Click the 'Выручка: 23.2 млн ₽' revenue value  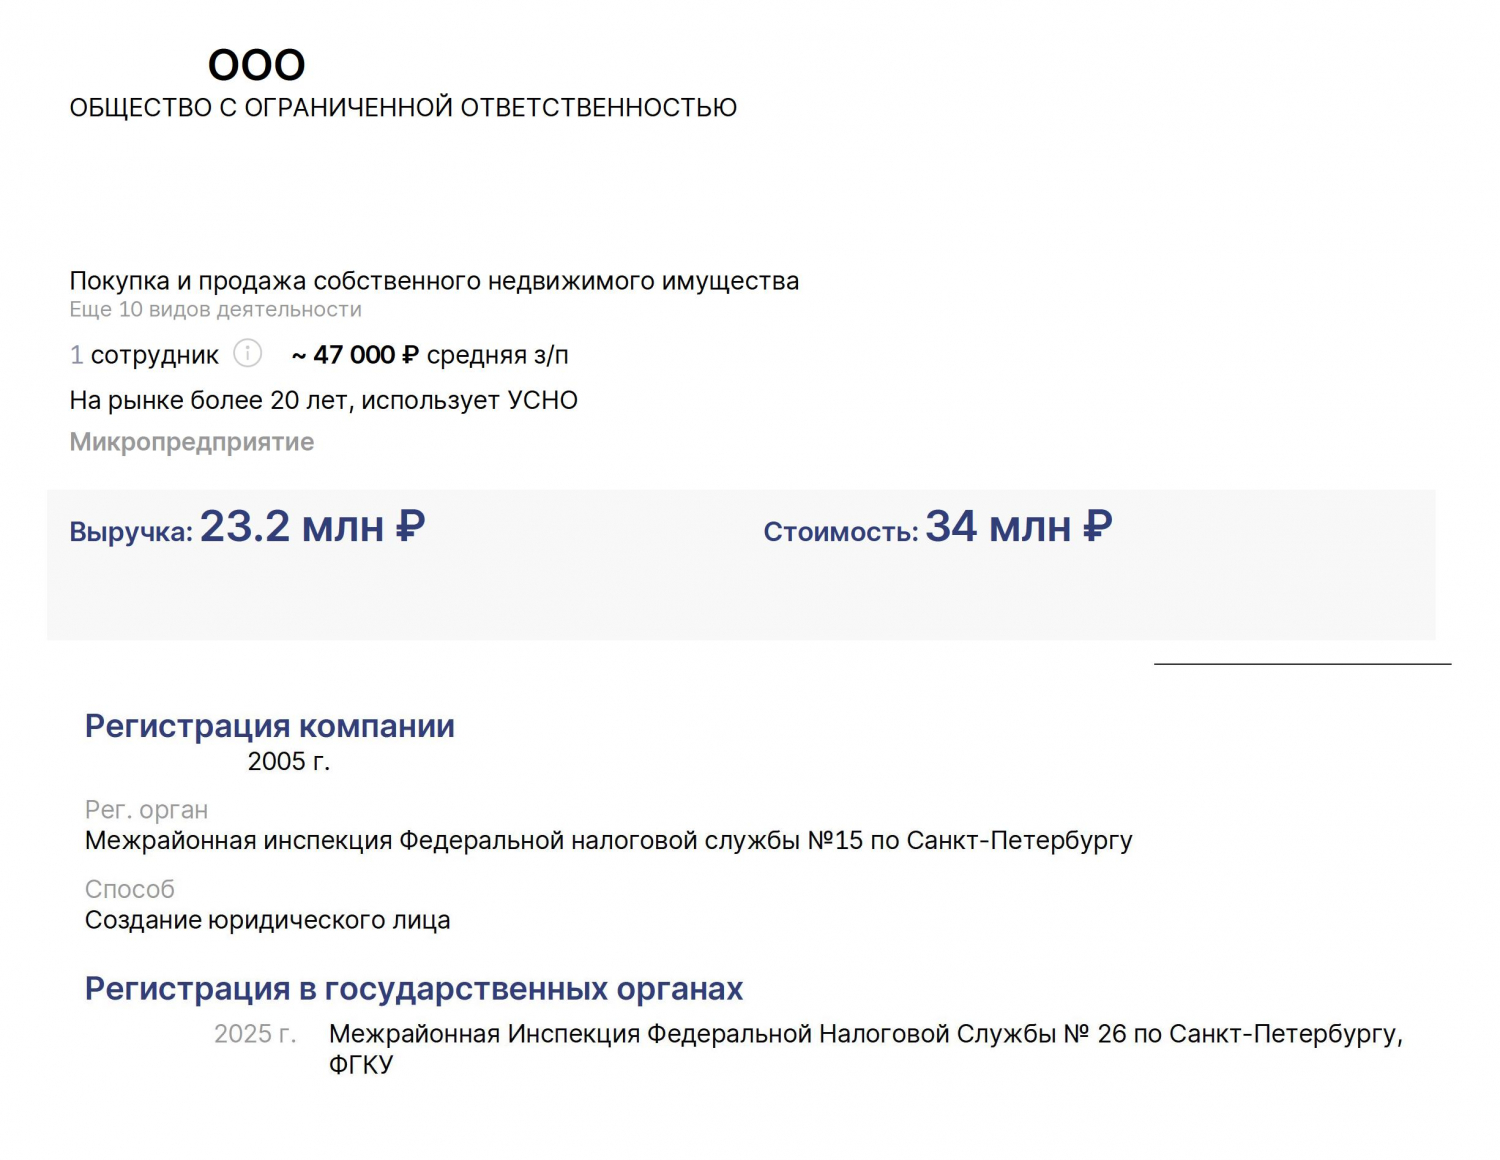tap(247, 527)
